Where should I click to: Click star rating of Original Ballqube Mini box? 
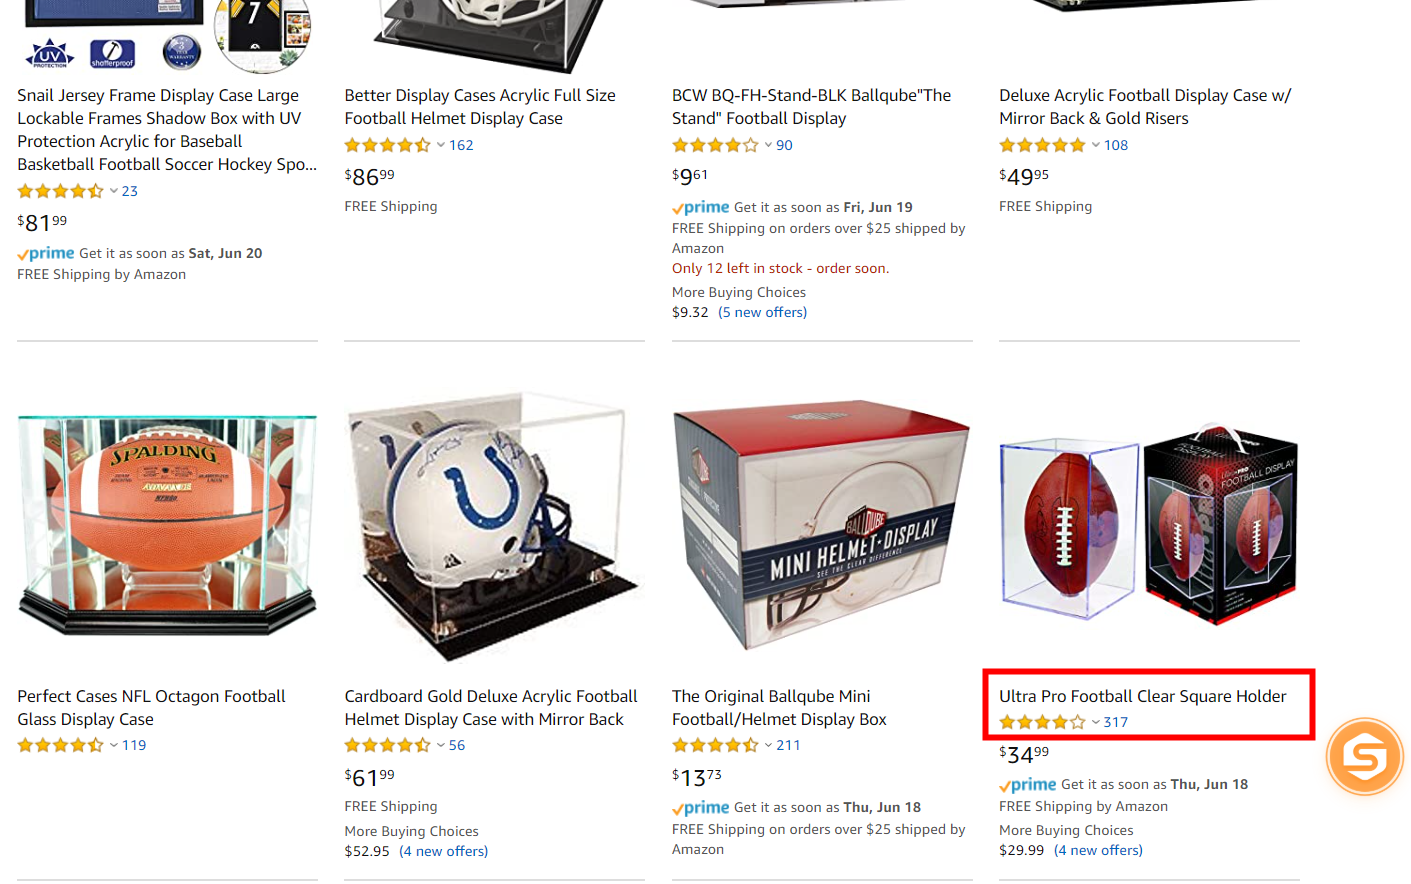pyautogui.click(x=714, y=745)
